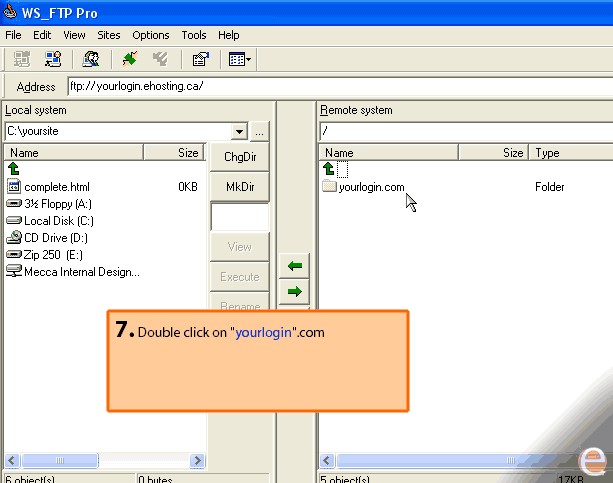
Task: Go up a folder in Remote system
Action: tap(329, 169)
